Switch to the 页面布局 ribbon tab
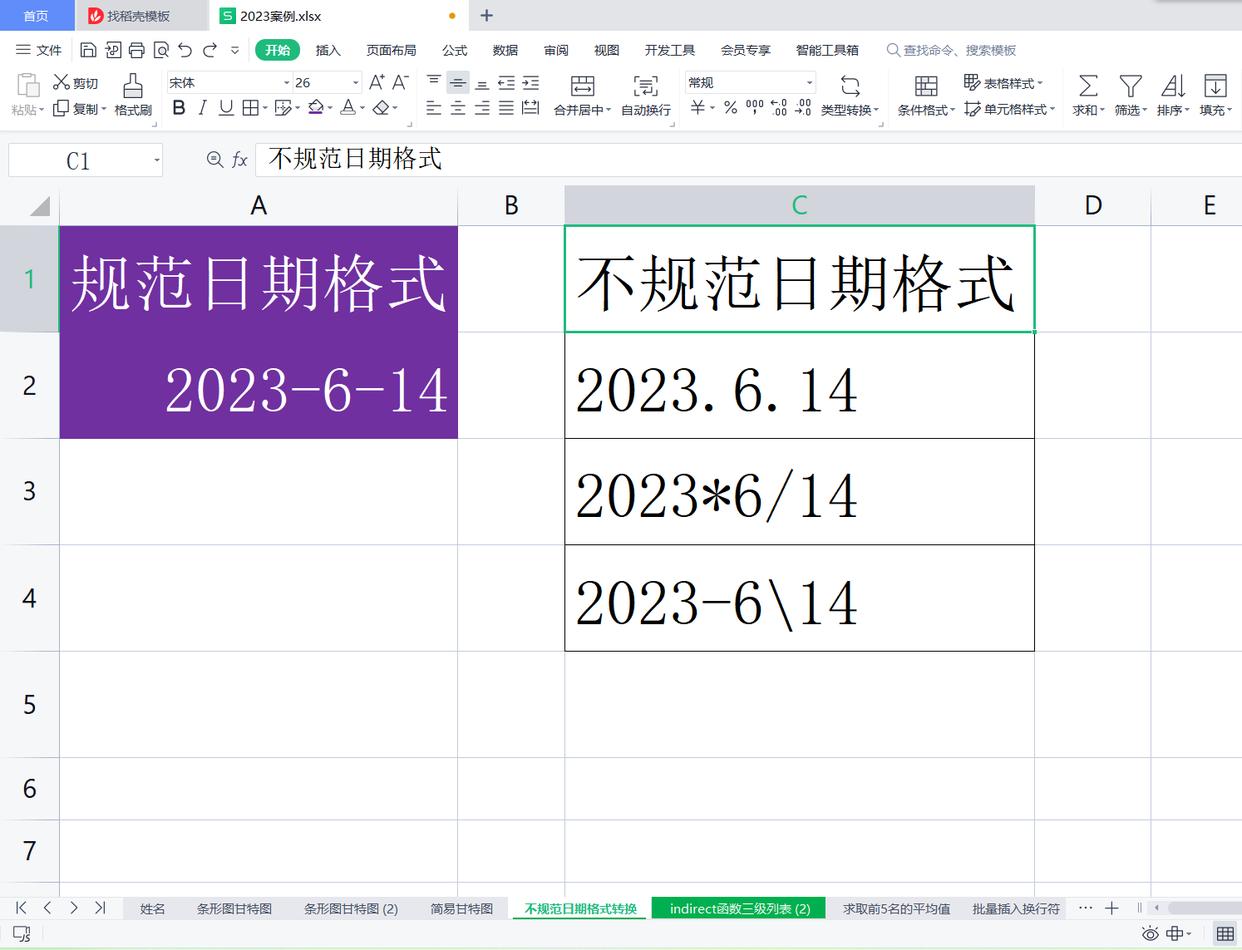Viewport: 1242px width, 950px height. pyautogui.click(x=391, y=50)
